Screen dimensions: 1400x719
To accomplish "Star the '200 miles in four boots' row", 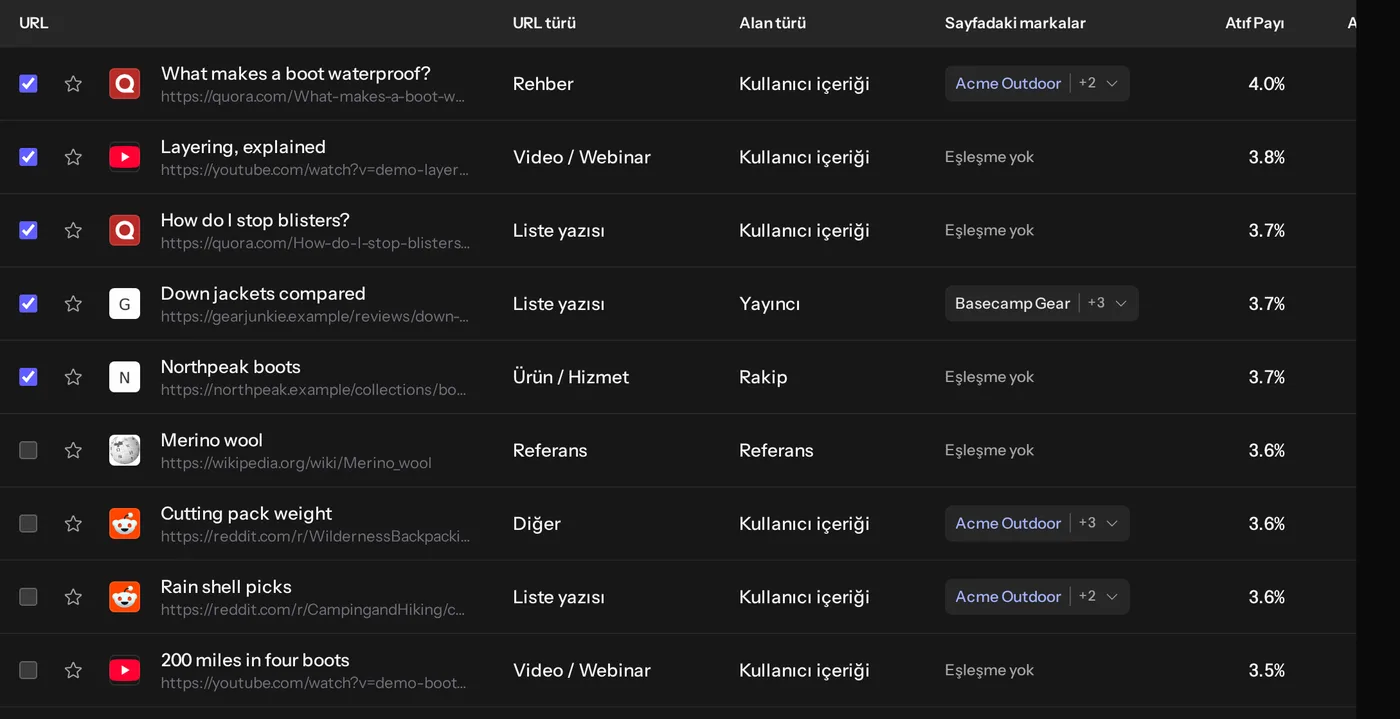I will 73,670.
